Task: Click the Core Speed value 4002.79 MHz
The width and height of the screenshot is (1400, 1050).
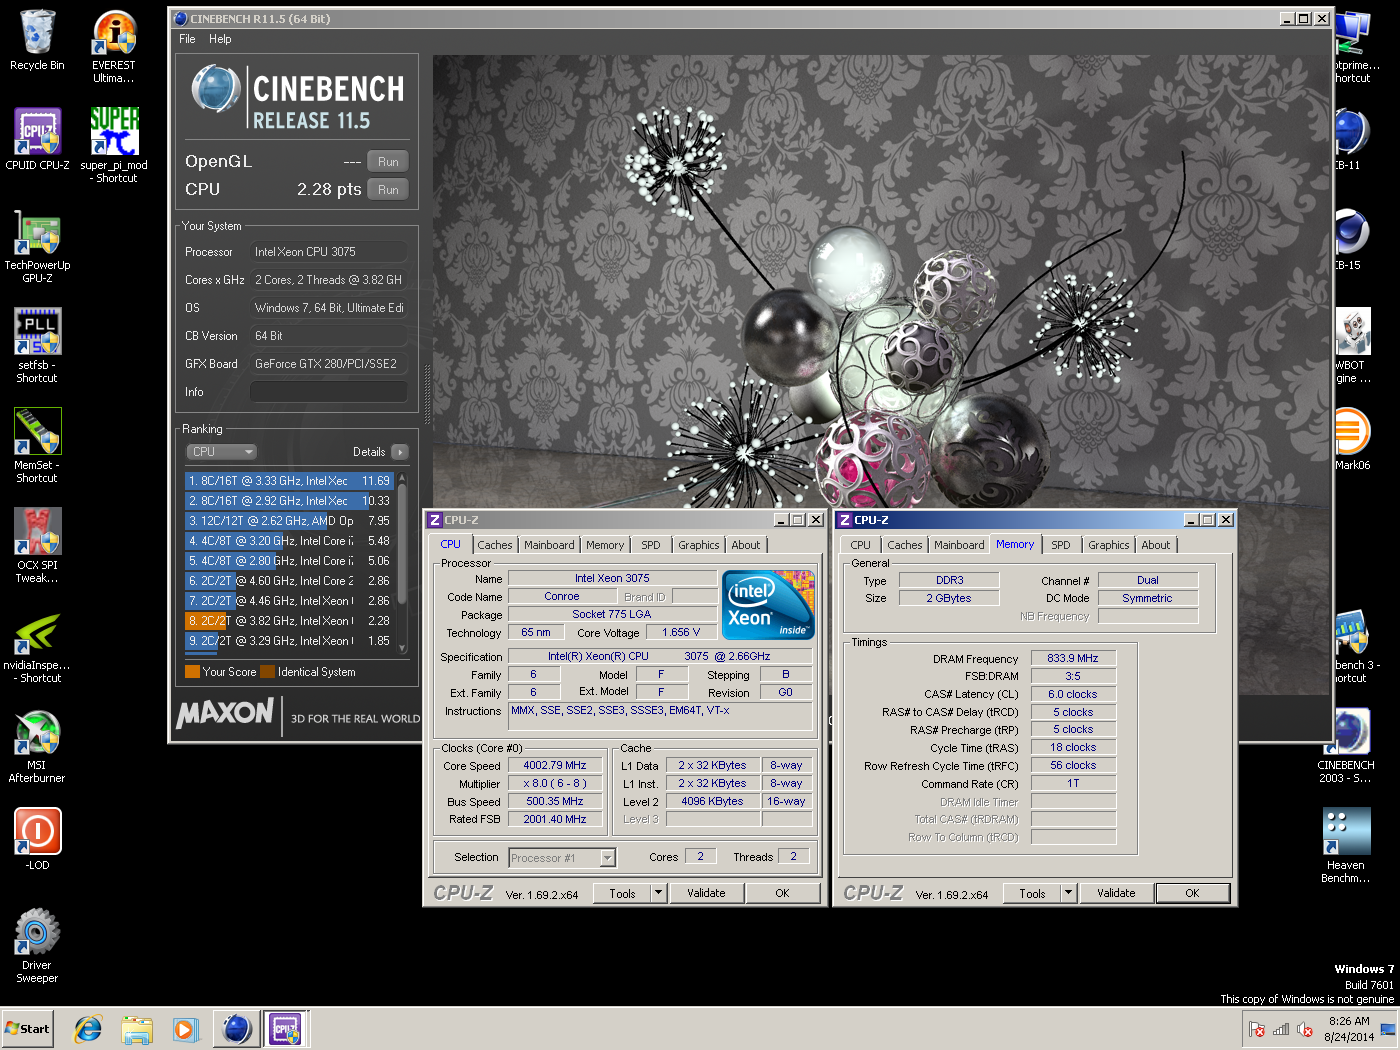Action: coord(555,766)
